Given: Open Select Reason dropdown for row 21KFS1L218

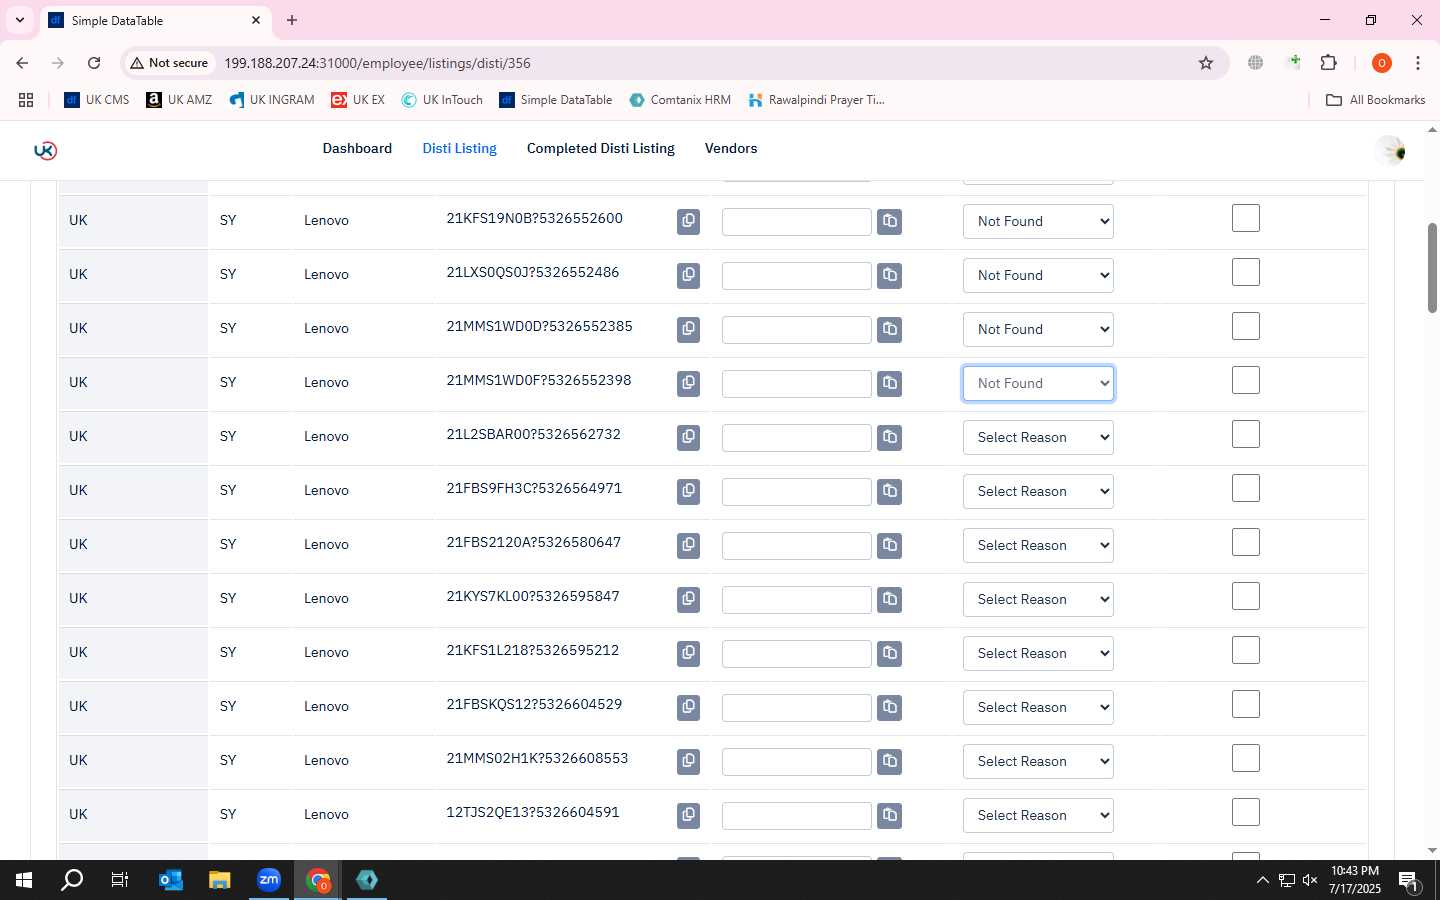Looking at the screenshot, I should [x=1038, y=653].
